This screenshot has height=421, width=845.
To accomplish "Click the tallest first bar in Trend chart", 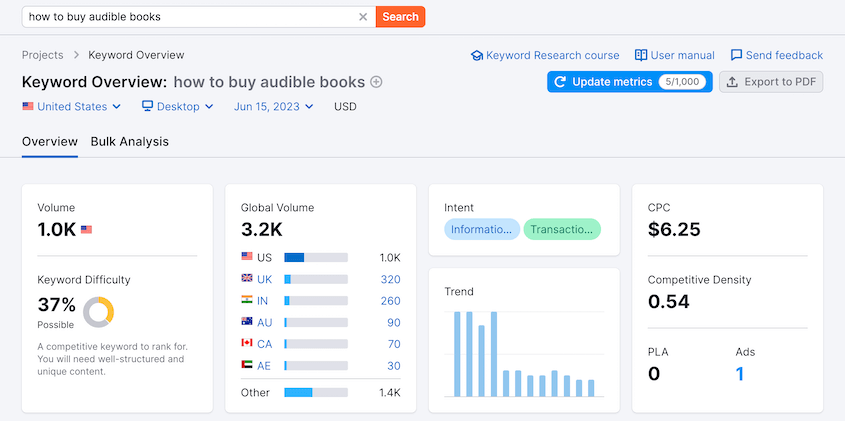I will coord(458,354).
